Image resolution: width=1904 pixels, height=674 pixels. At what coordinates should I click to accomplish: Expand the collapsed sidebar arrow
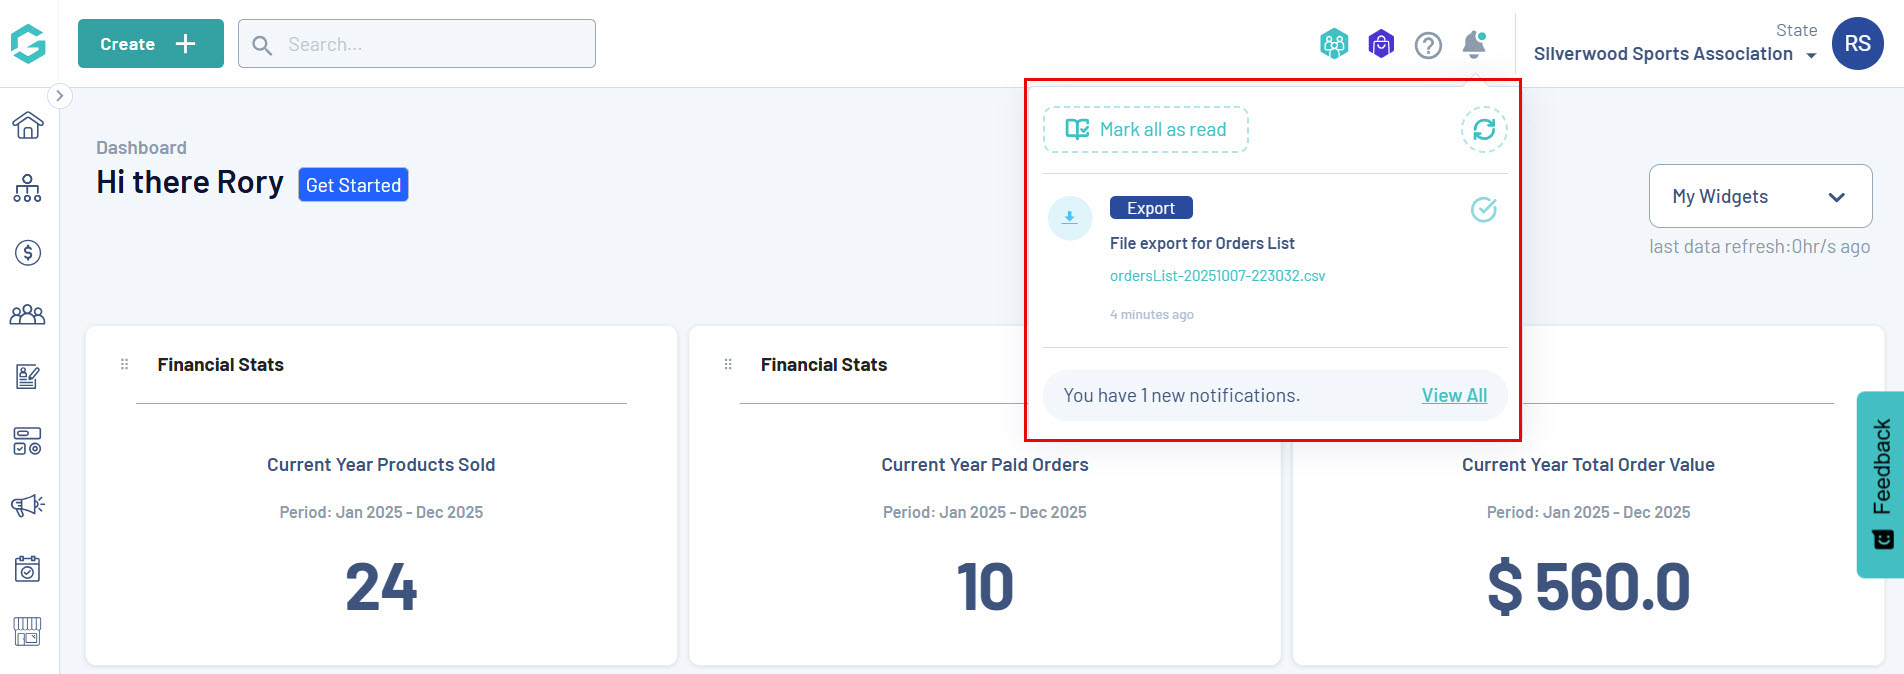60,95
